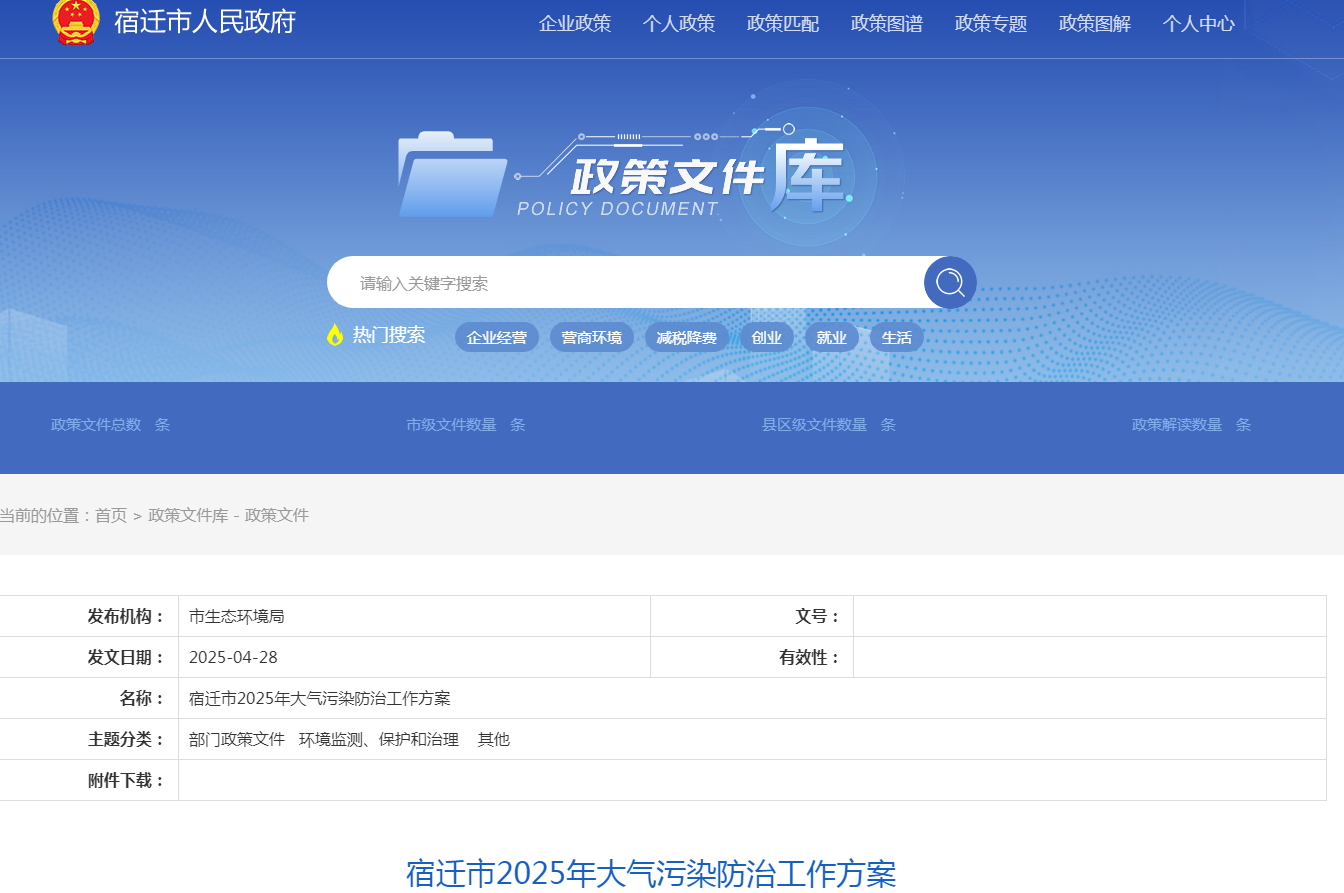Click the folder icon in banner

click(x=451, y=175)
